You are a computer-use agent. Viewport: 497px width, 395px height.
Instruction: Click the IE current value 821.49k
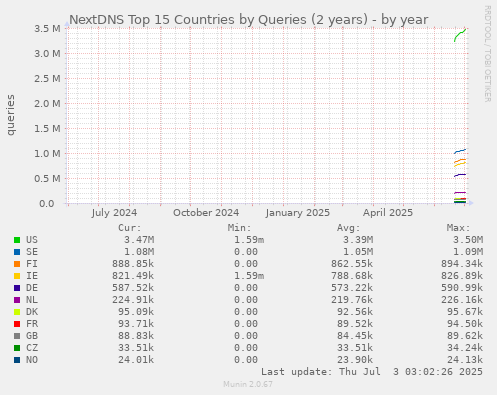click(133, 276)
